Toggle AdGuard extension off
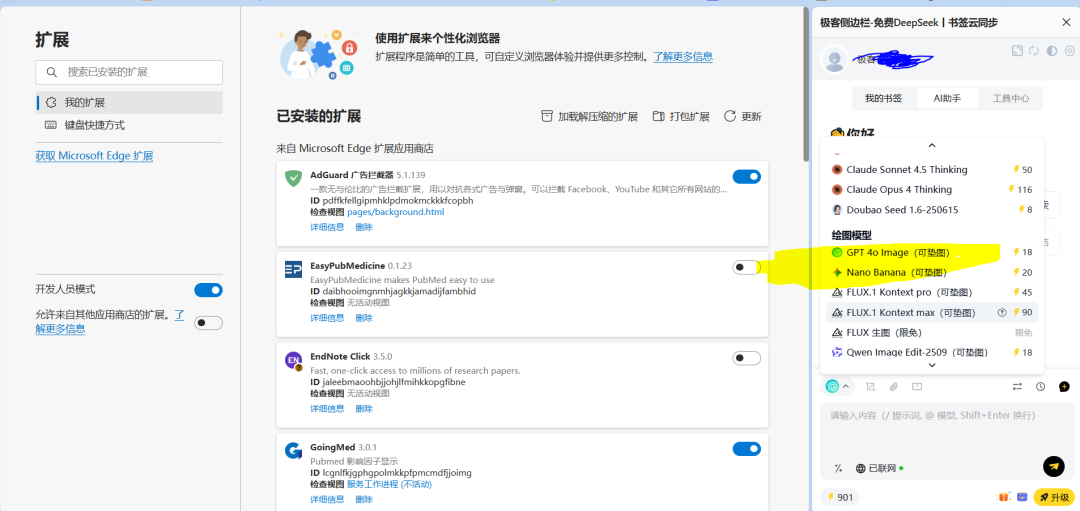 click(x=747, y=177)
